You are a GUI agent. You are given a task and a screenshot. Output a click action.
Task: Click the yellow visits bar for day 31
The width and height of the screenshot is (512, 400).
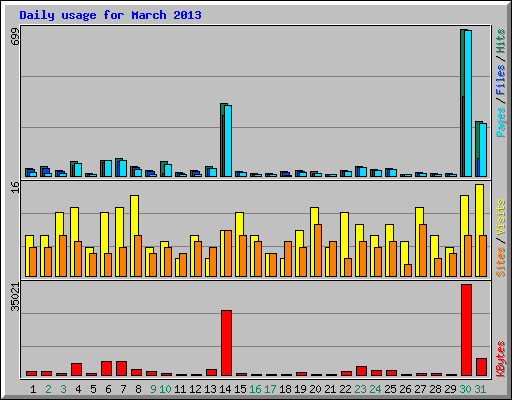click(x=479, y=230)
